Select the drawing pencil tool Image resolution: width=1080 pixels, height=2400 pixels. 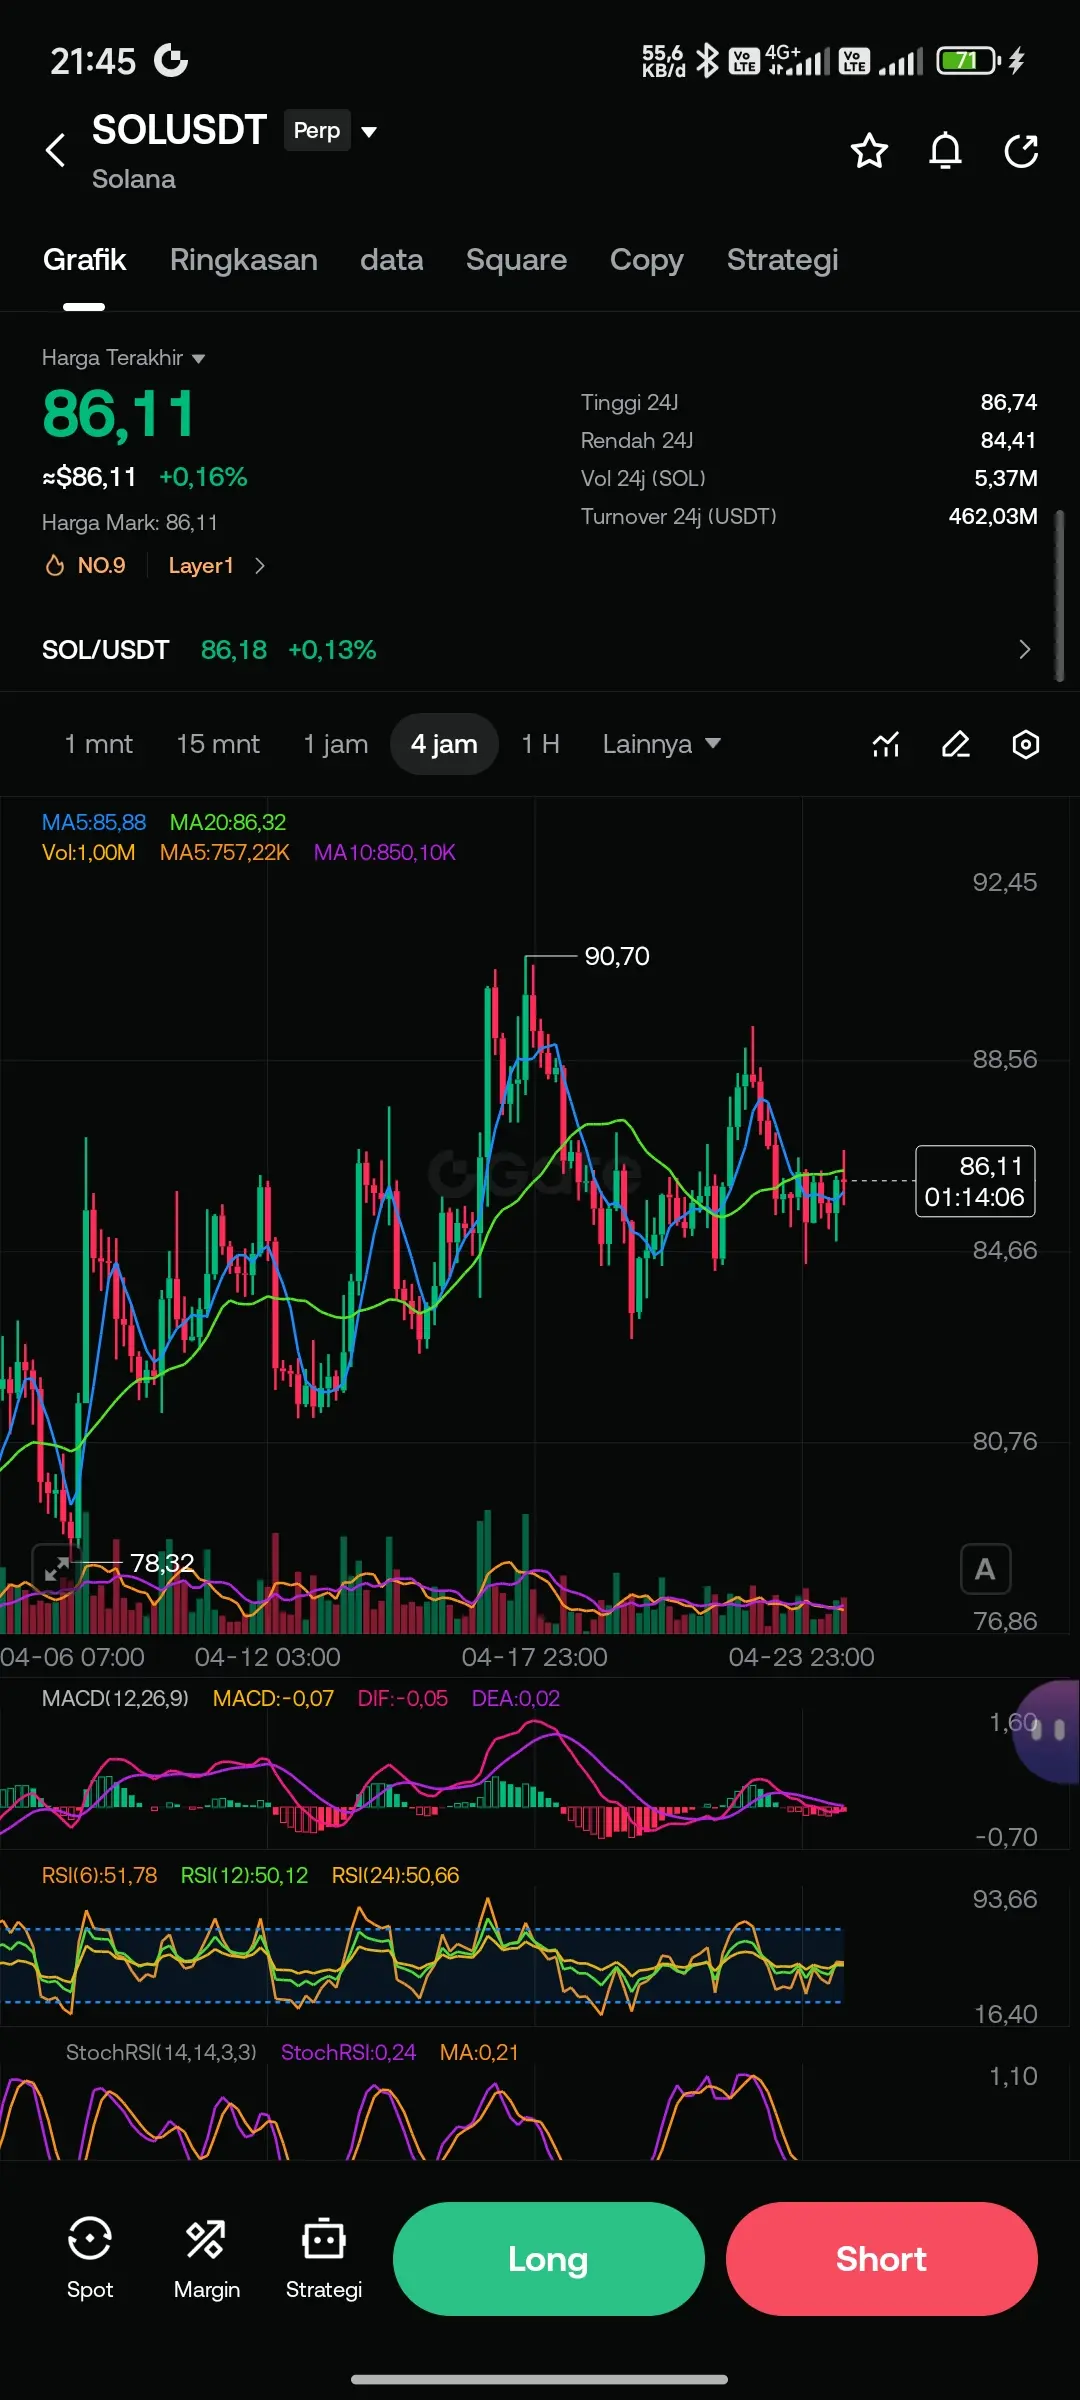coord(956,744)
